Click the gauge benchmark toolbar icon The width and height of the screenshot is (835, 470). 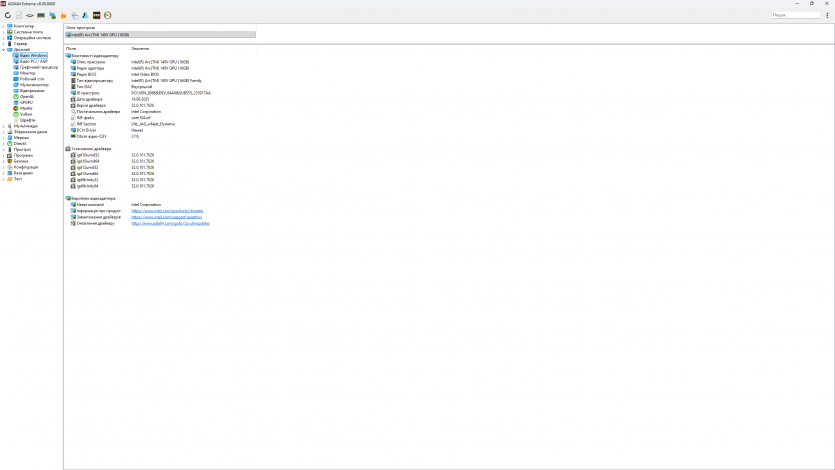pyautogui.click(x=107, y=15)
